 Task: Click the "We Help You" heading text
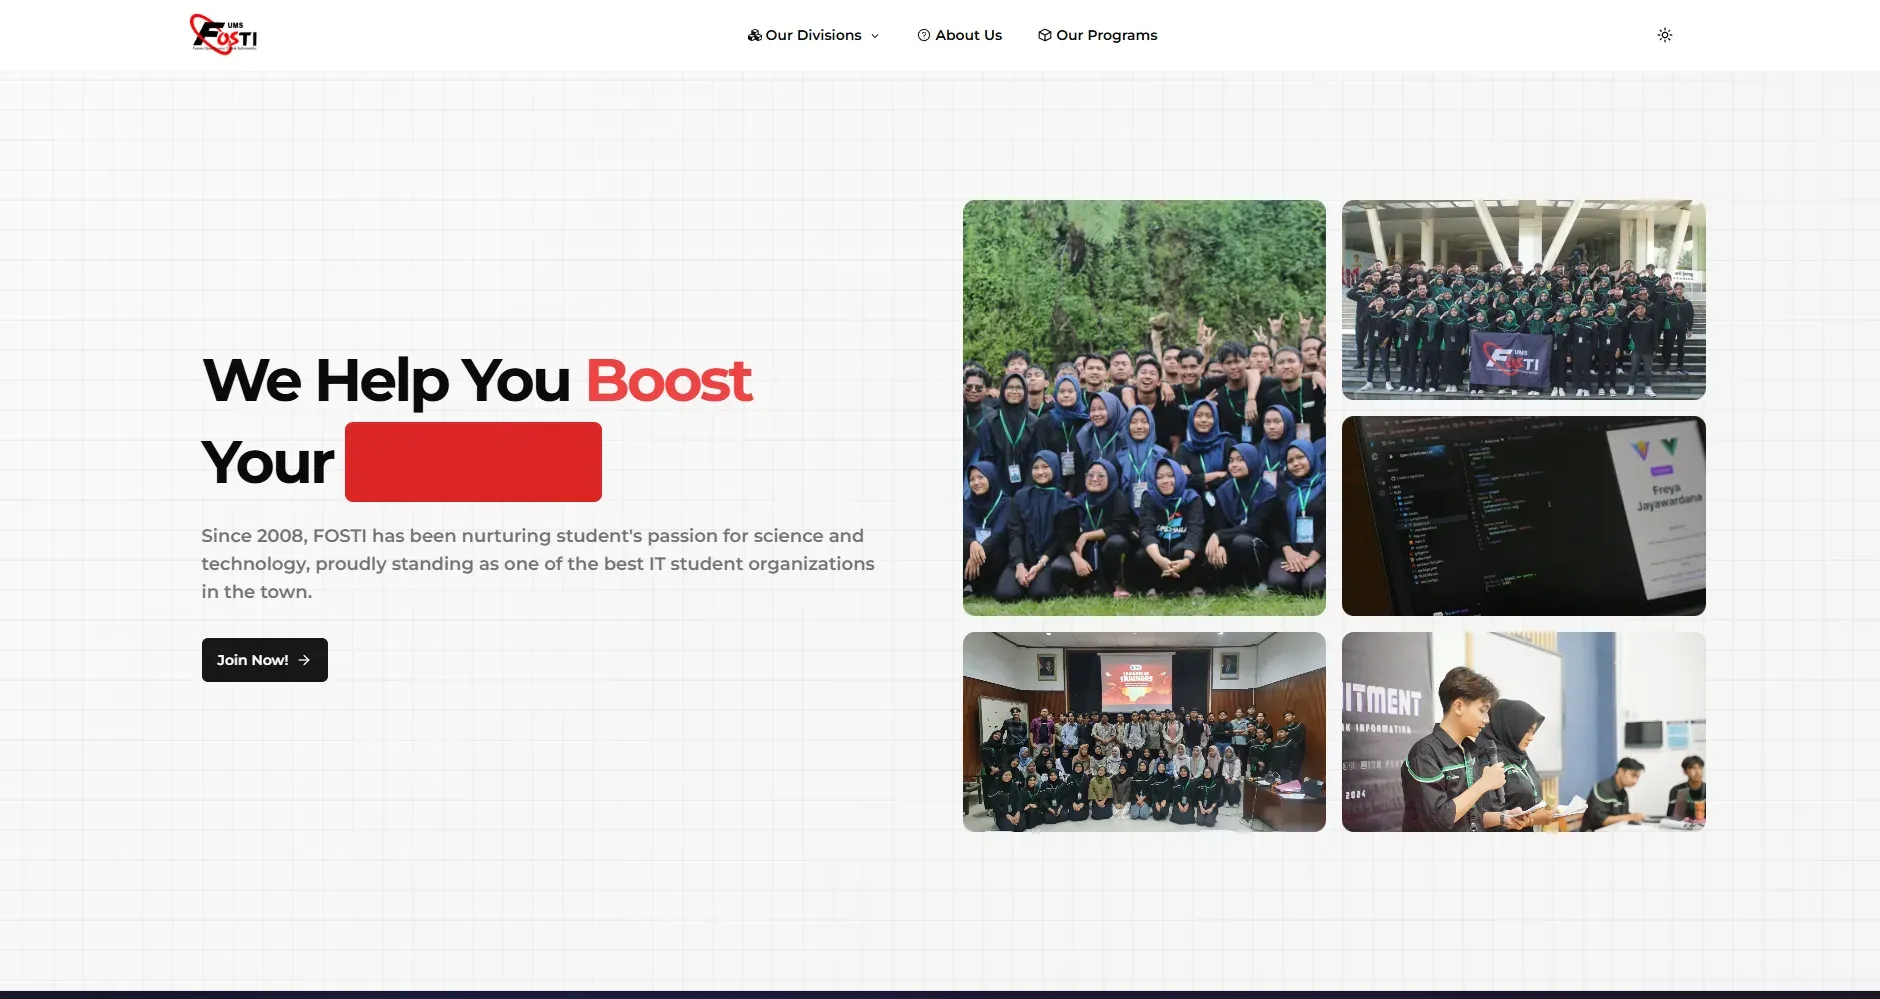(x=386, y=380)
